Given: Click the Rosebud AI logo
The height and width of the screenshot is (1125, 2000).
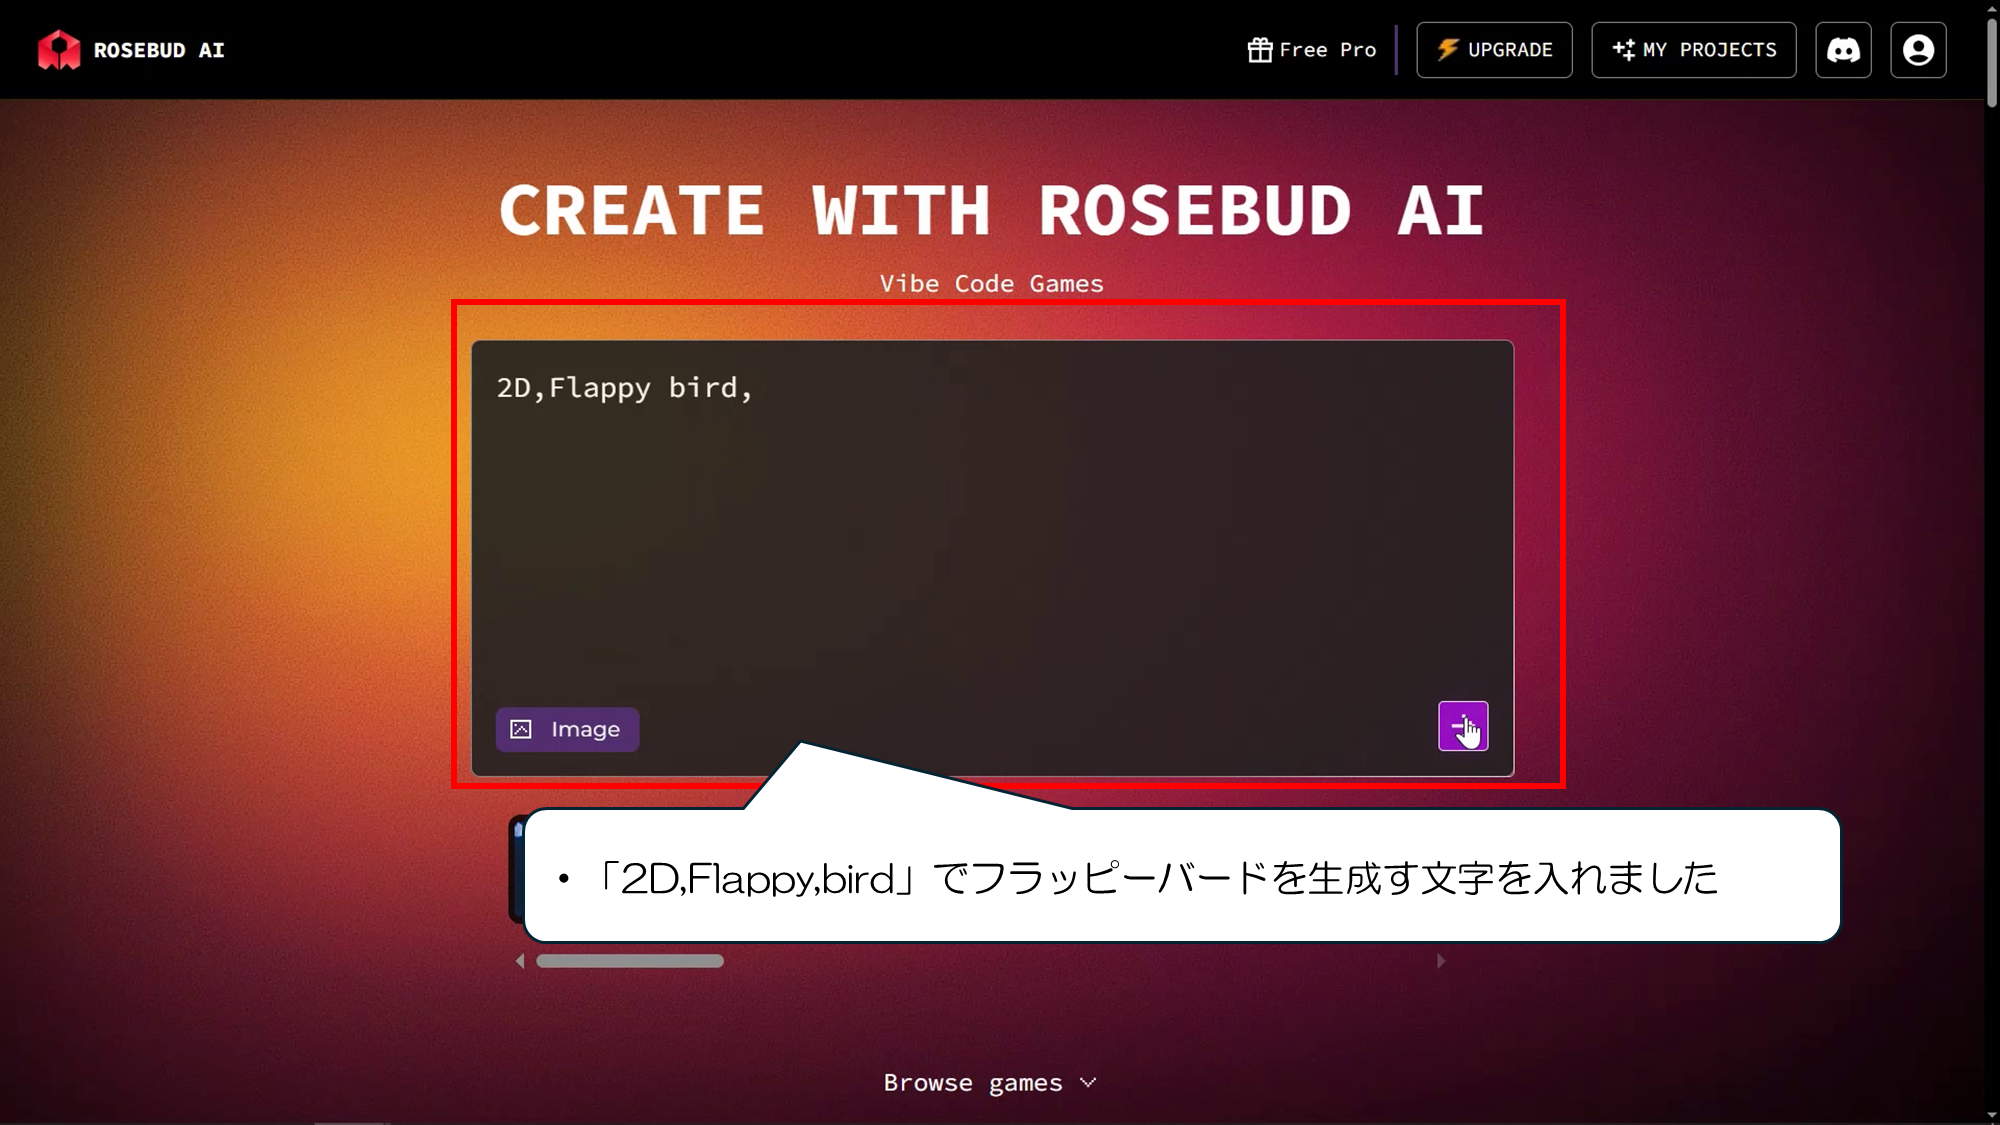Looking at the screenshot, I should coord(59,50).
